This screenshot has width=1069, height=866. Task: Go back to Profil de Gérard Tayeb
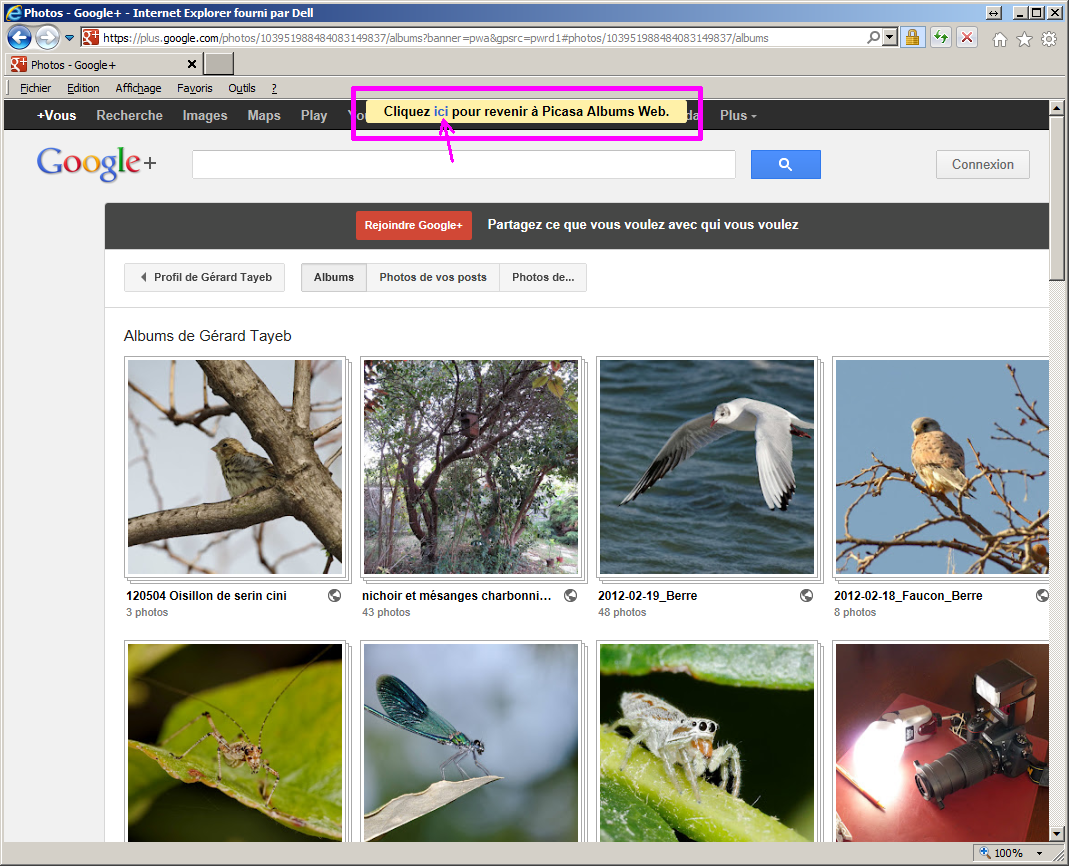coord(205,277)
